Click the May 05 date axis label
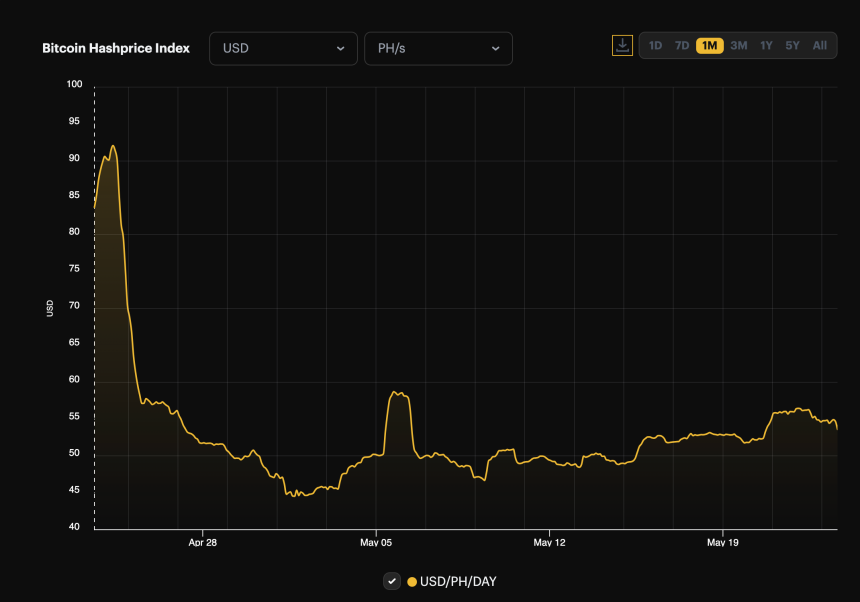This screenshot has height=602, width=860. [376, 543]
